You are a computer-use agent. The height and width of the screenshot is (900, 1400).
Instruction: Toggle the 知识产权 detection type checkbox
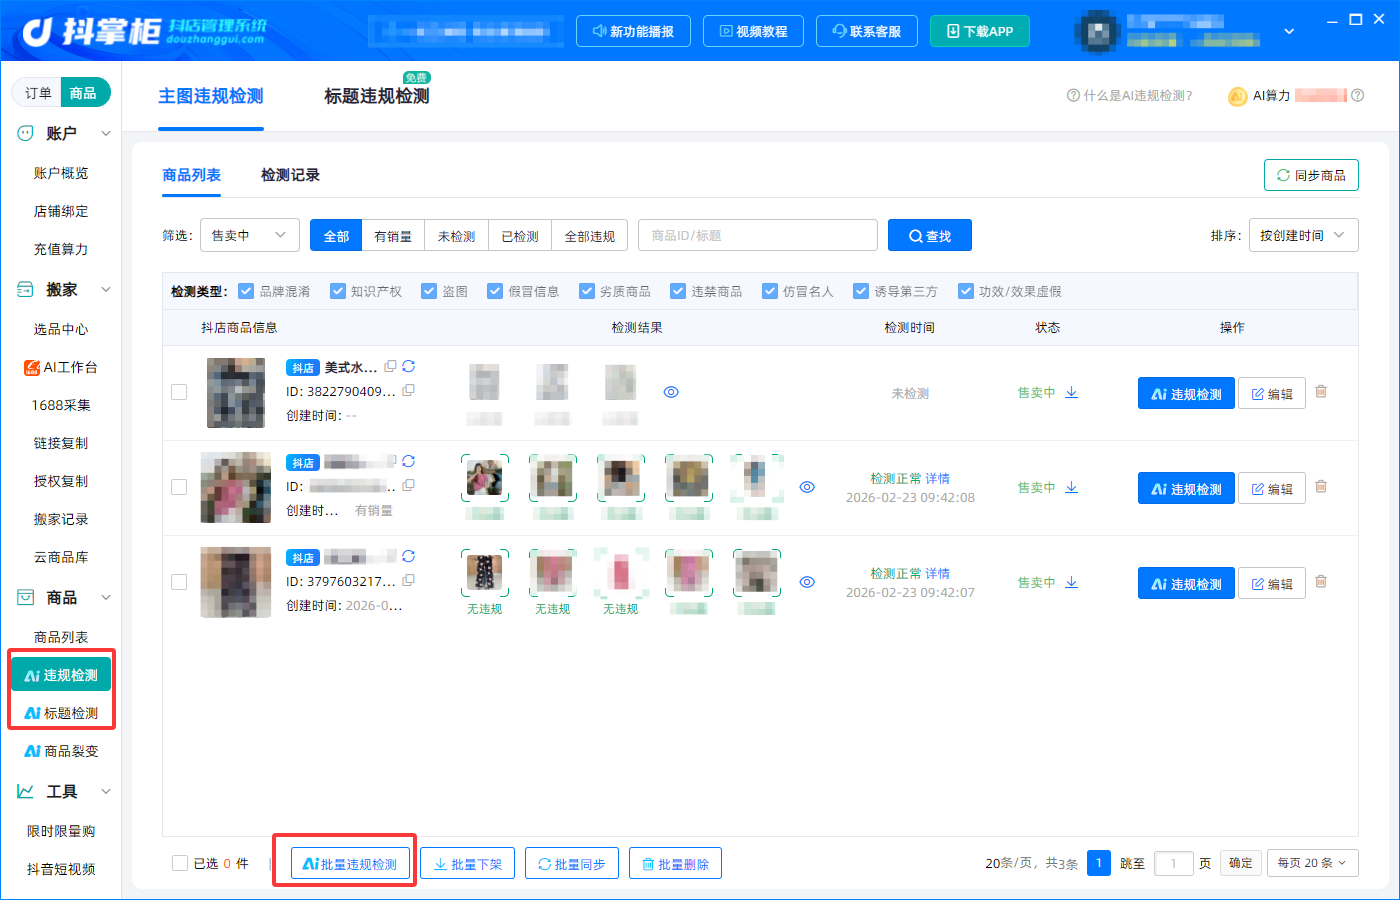[x=337, y=291]
